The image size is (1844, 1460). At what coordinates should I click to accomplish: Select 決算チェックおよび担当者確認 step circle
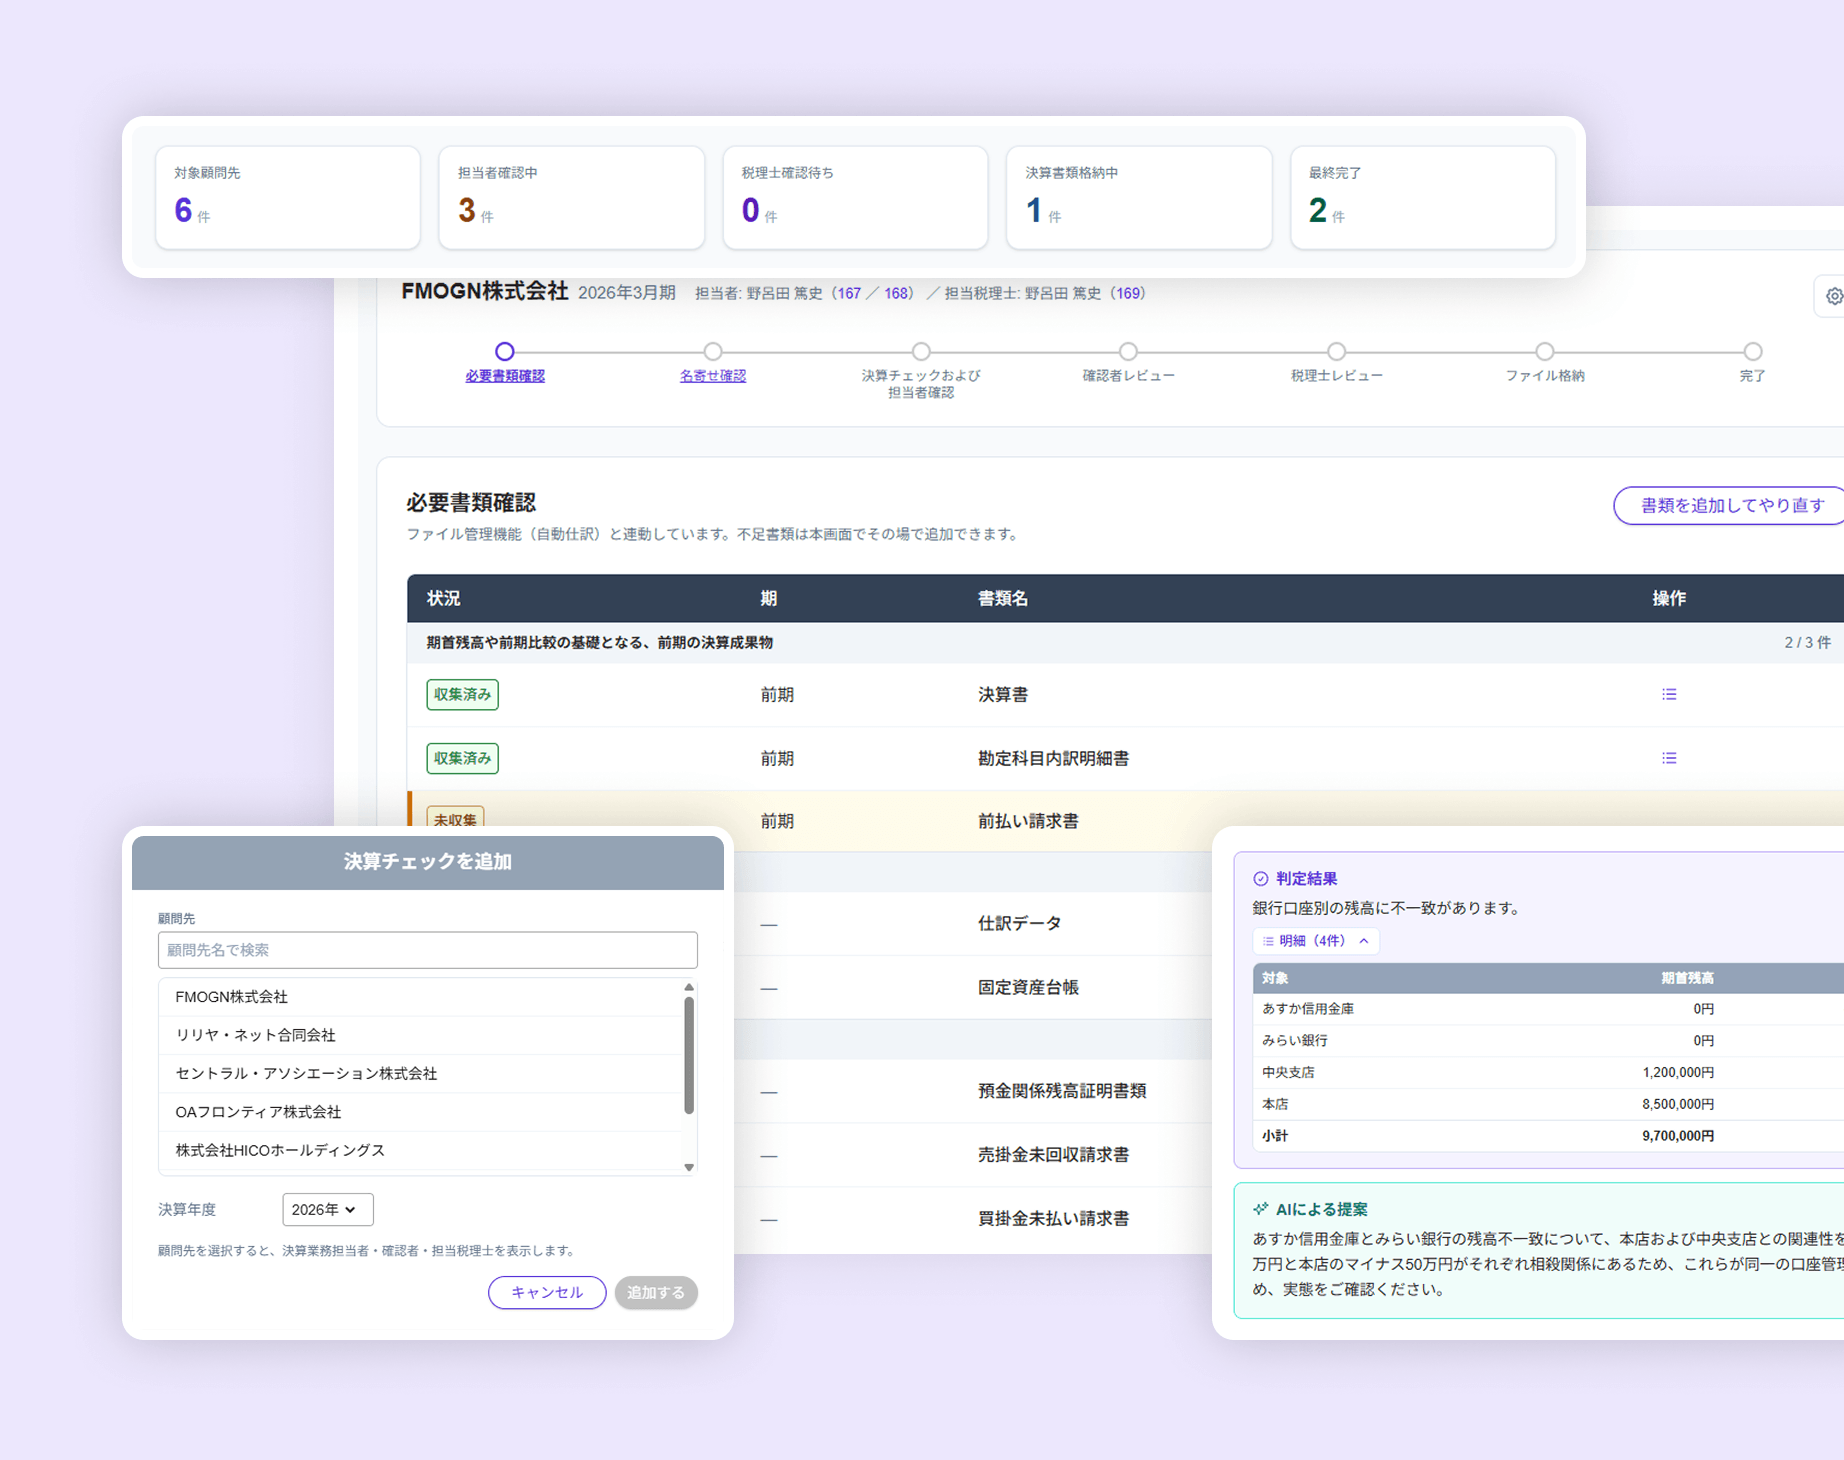(921, 351)
